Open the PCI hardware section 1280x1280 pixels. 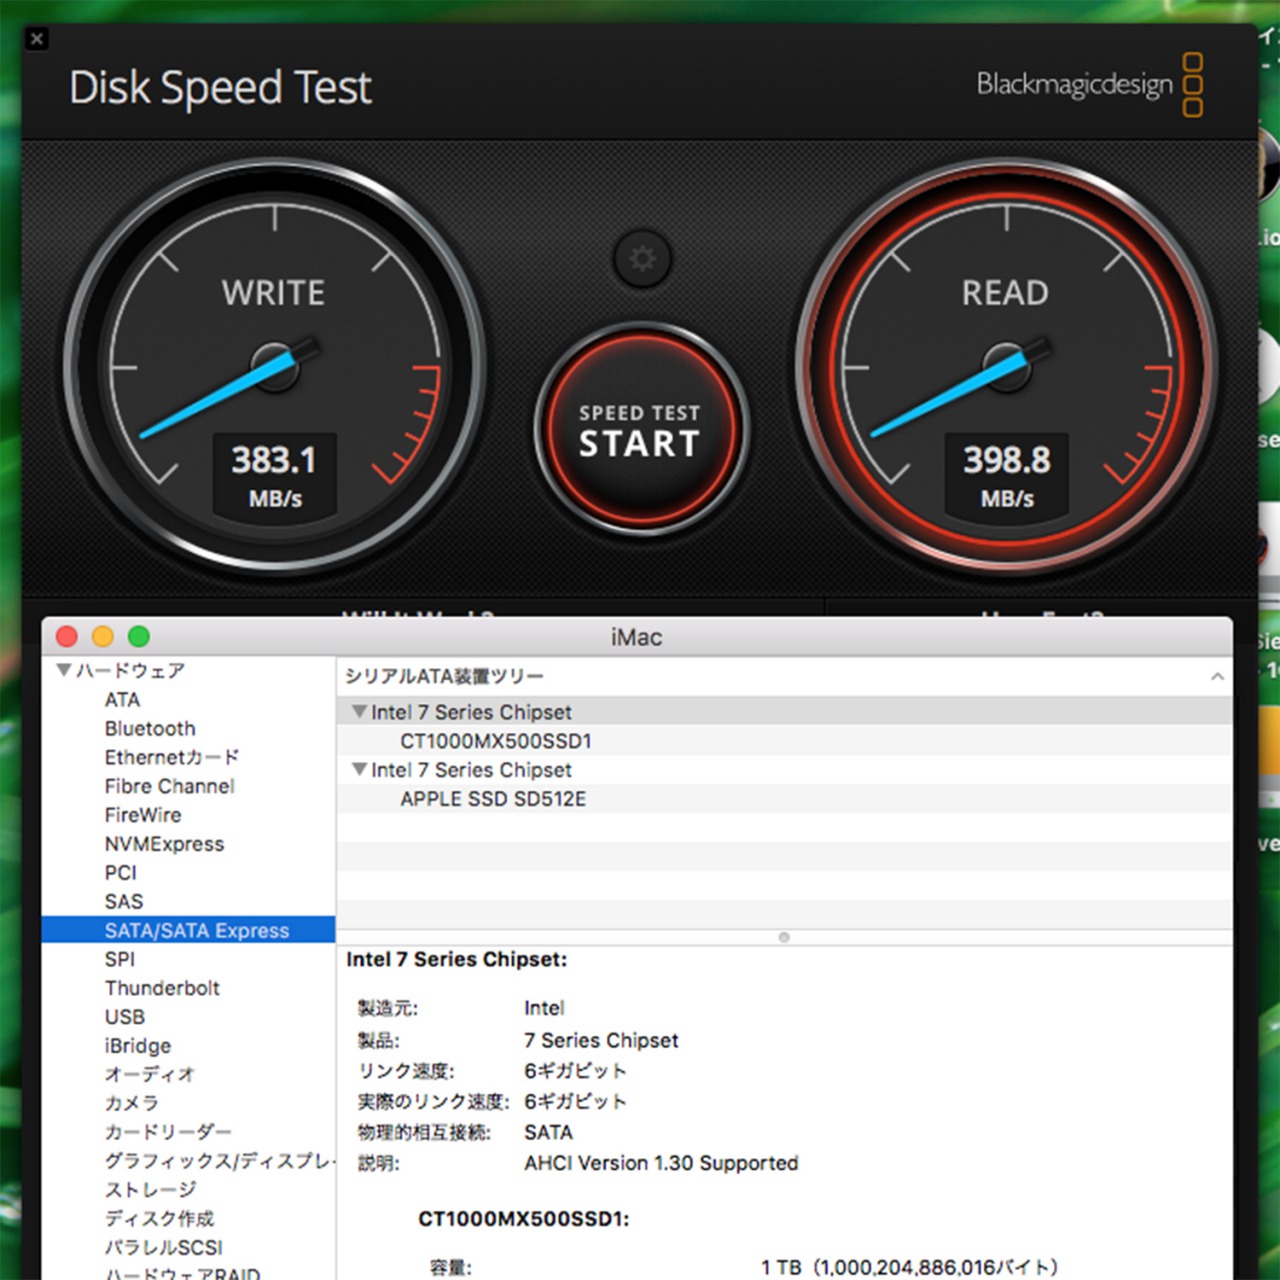[x=120, y=873]
